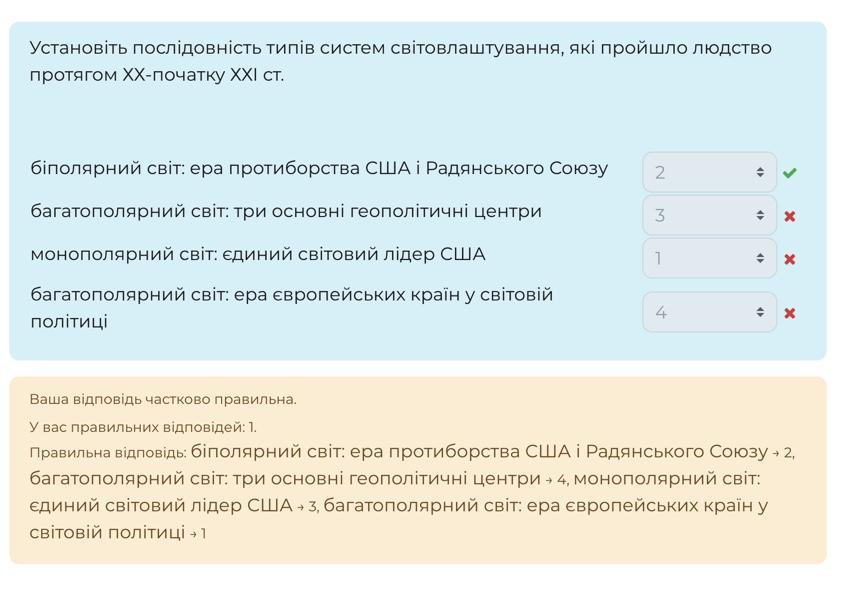This screenshot has height=600, width=842.
Task: Click the green checkmark beside the first answer
Action: tap(789, 173)
